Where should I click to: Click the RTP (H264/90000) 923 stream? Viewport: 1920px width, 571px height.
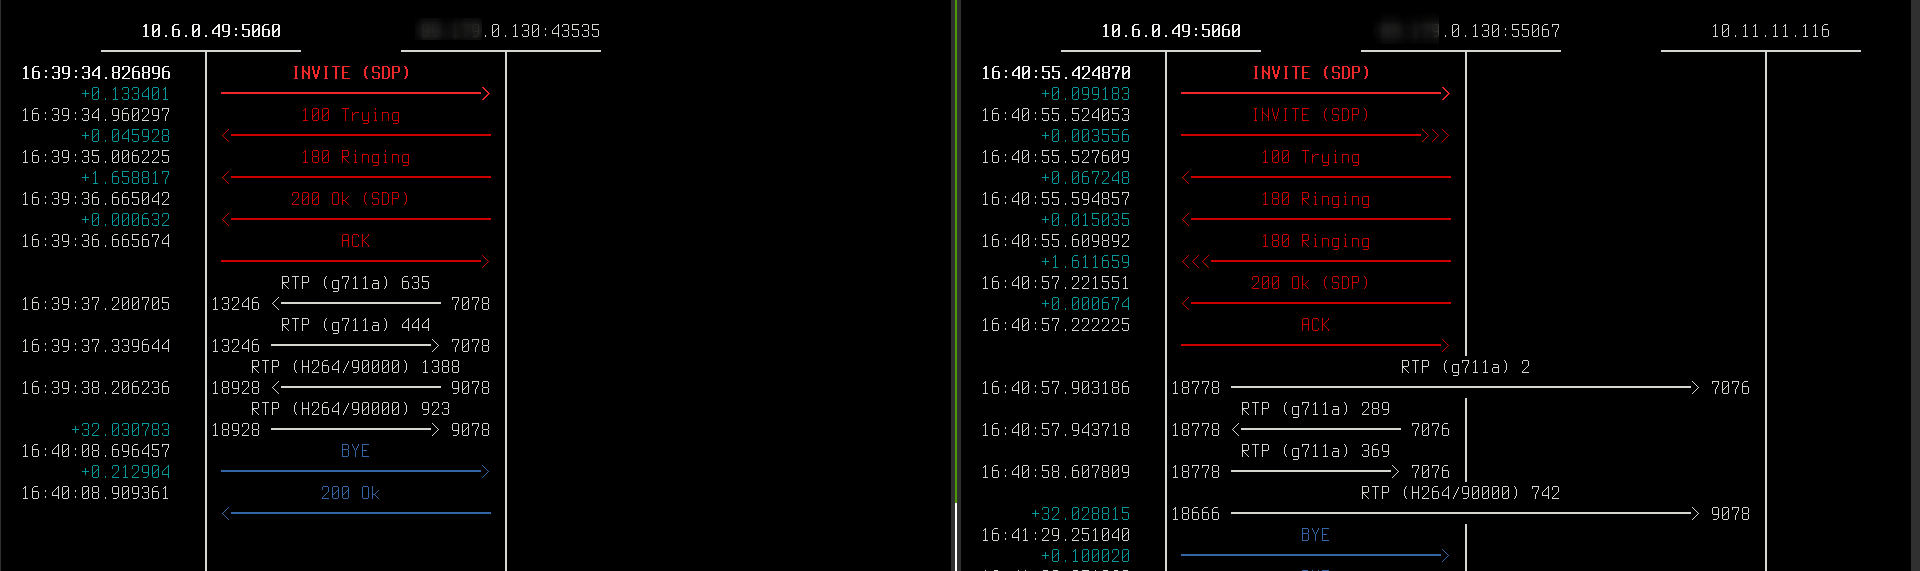point(355,410)
